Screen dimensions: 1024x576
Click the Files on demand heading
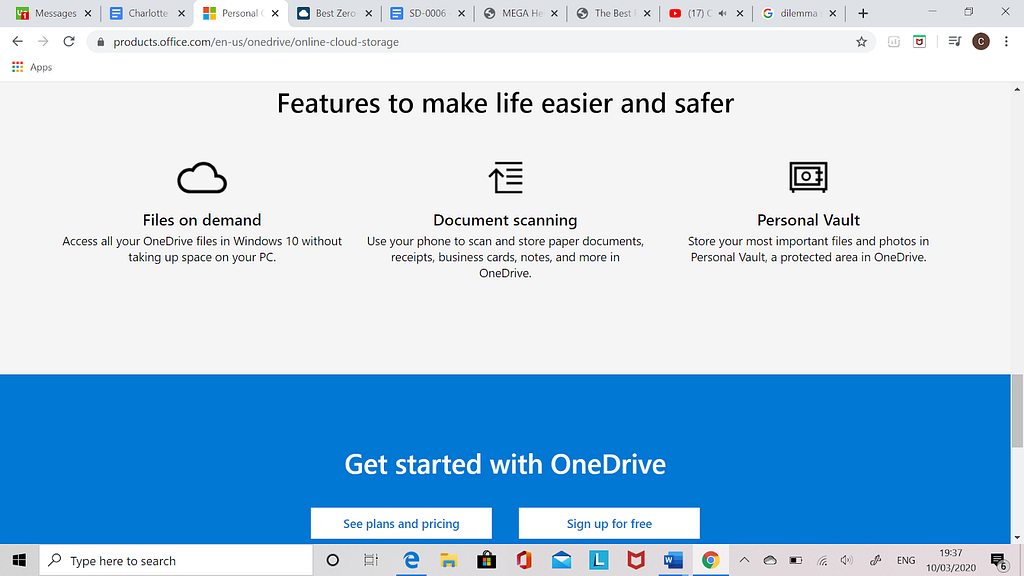tap(202, 220)
